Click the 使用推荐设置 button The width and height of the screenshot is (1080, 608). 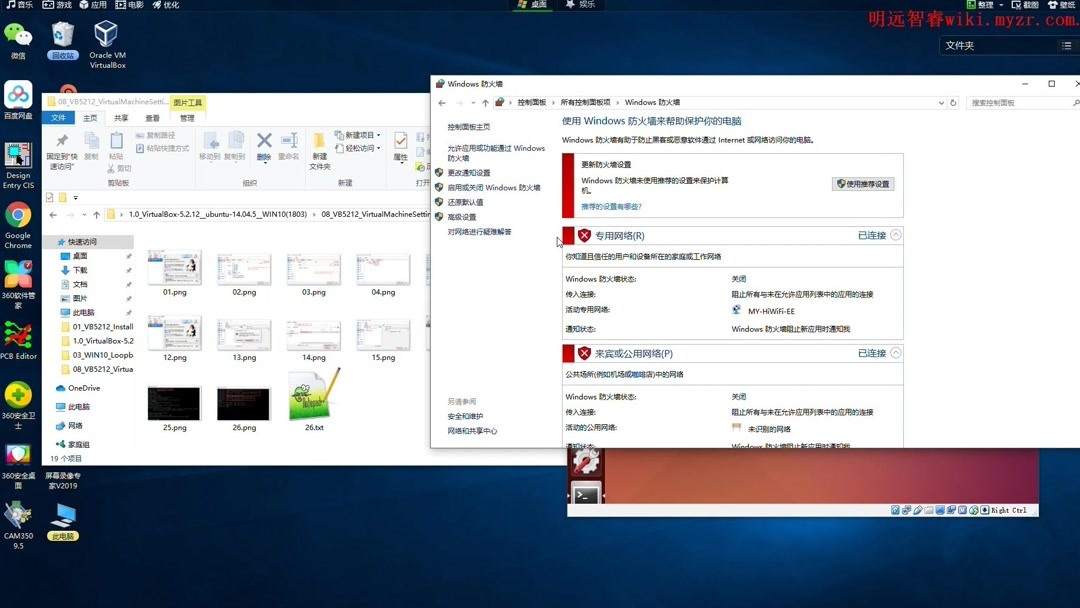864,183
